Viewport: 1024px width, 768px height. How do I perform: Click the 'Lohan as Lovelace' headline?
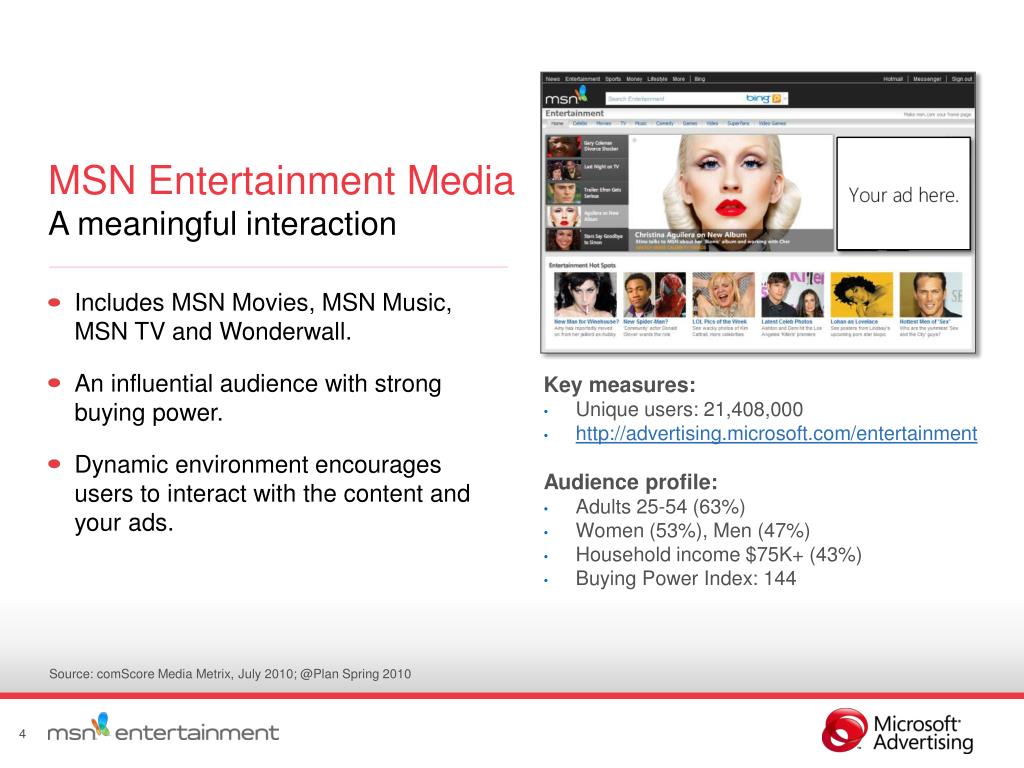pyautogui.click(x=854, y=322)
